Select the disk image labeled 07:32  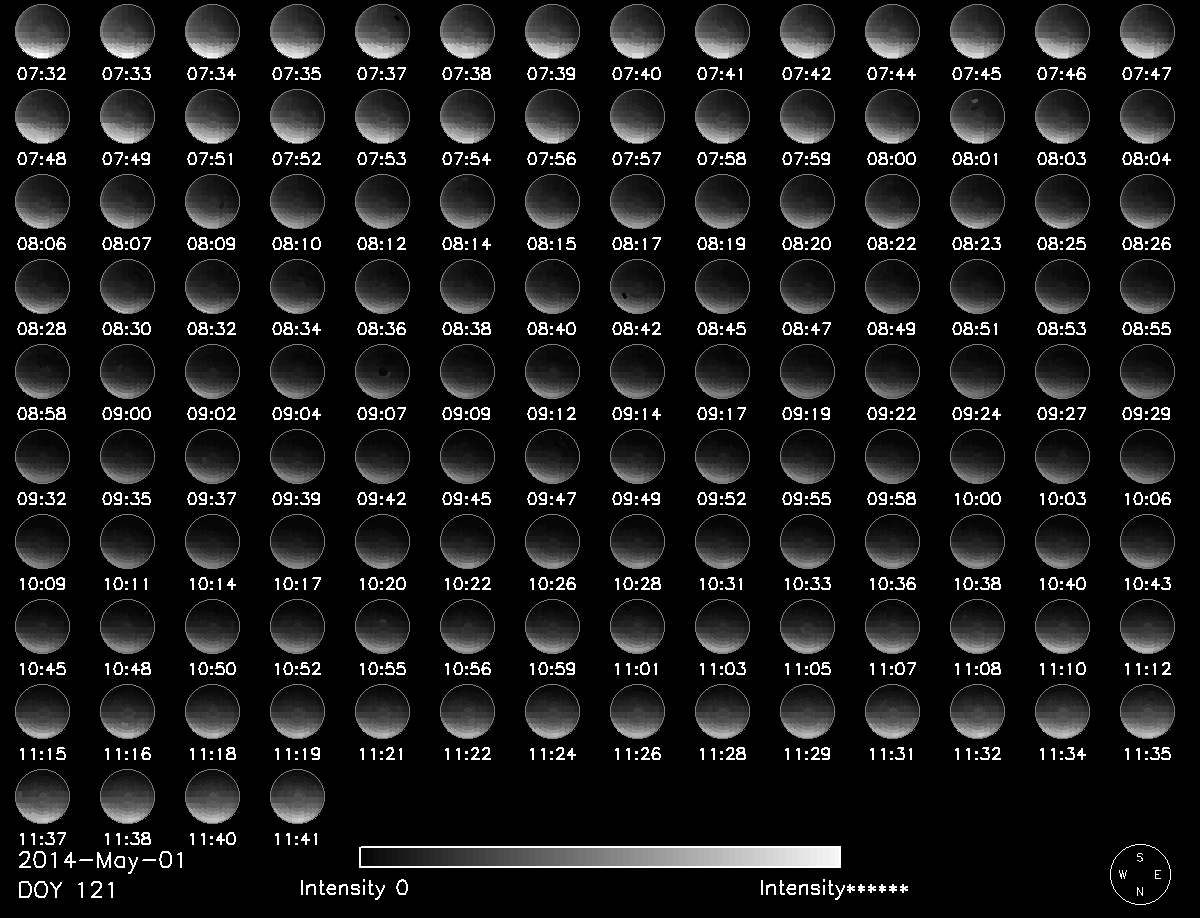42,32
